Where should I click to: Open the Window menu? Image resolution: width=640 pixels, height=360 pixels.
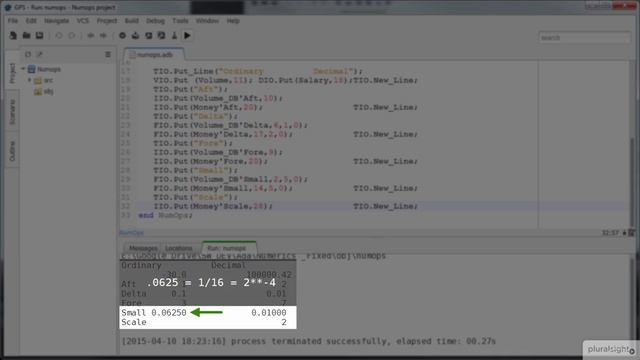207,21
